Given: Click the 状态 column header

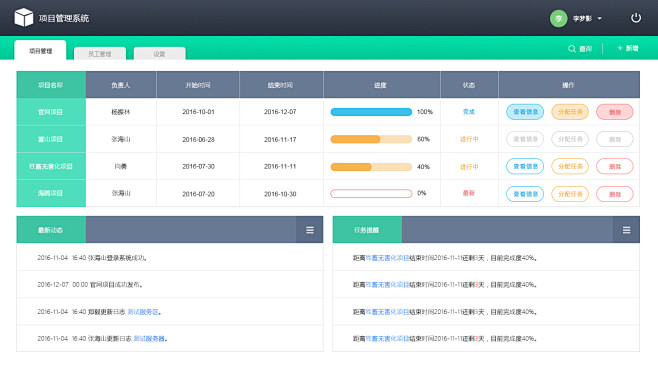Looking at the screenshot, I should 469,85.
